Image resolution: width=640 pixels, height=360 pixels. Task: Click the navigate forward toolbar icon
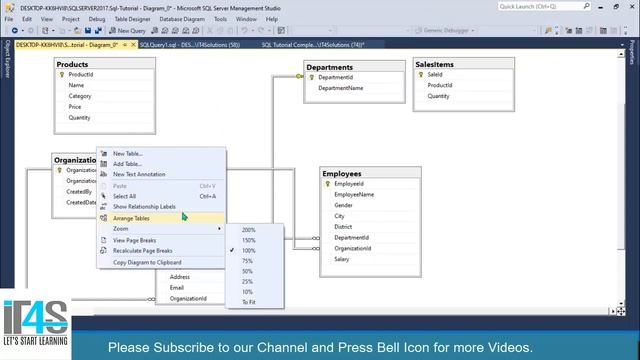tap(31, 31)
